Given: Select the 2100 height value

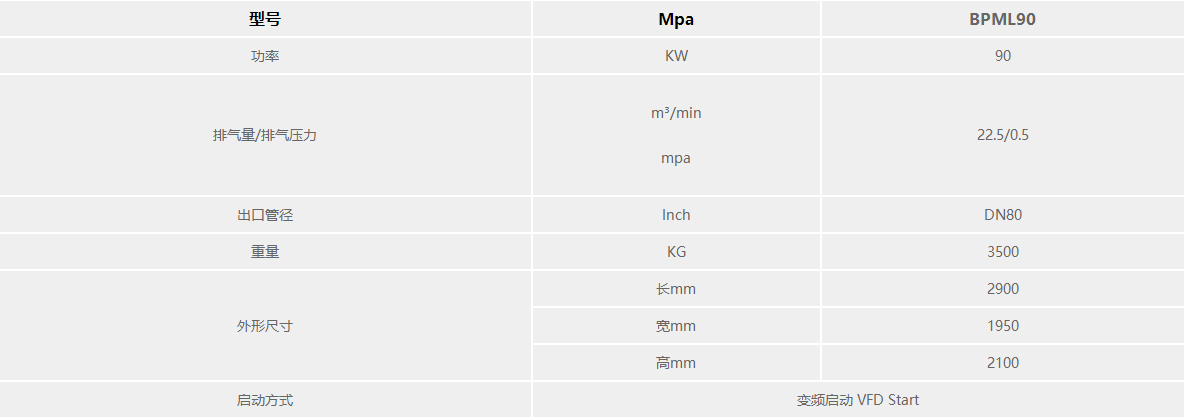Looking at the screenshot, I should [1002, 363].
